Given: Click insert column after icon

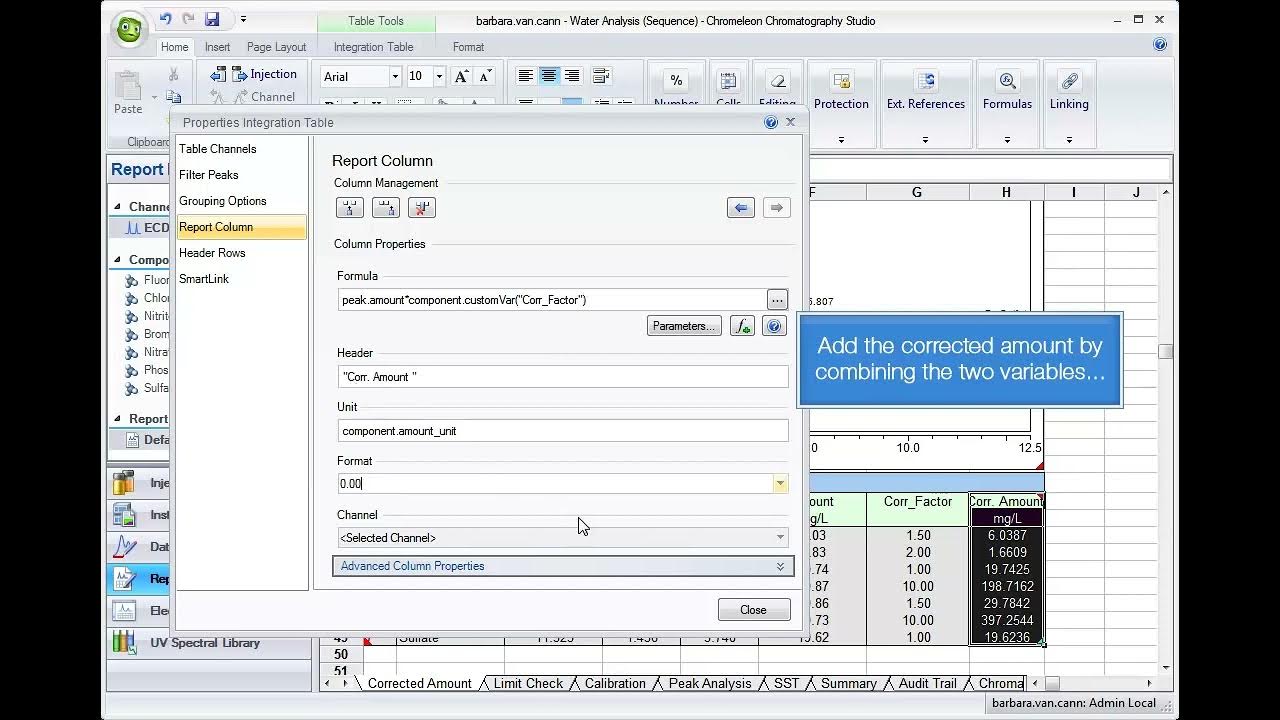Looking at the screenshot, I should 386,208.
